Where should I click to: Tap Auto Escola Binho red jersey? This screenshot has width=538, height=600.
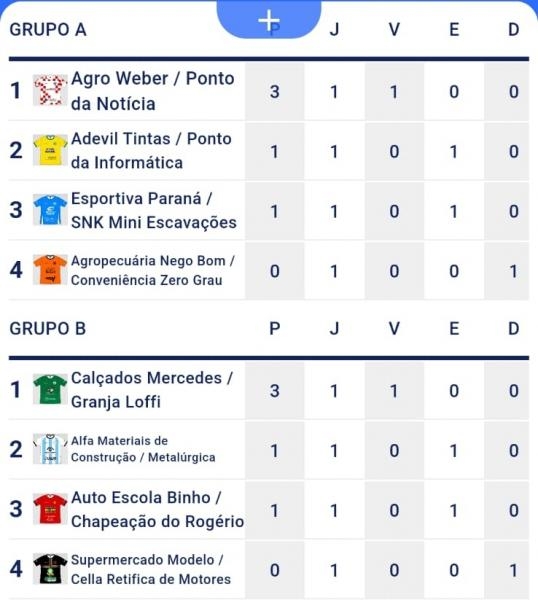click(50, 509)
